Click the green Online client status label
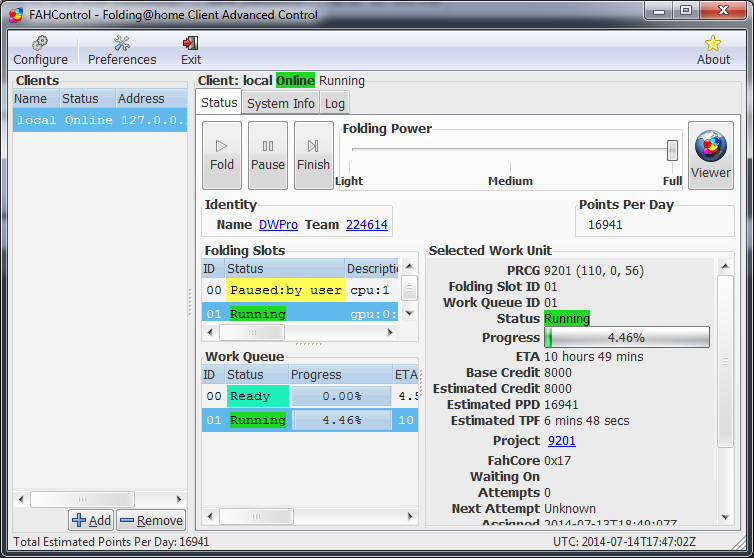Screen dimensions: 754x558 [295, 80]
